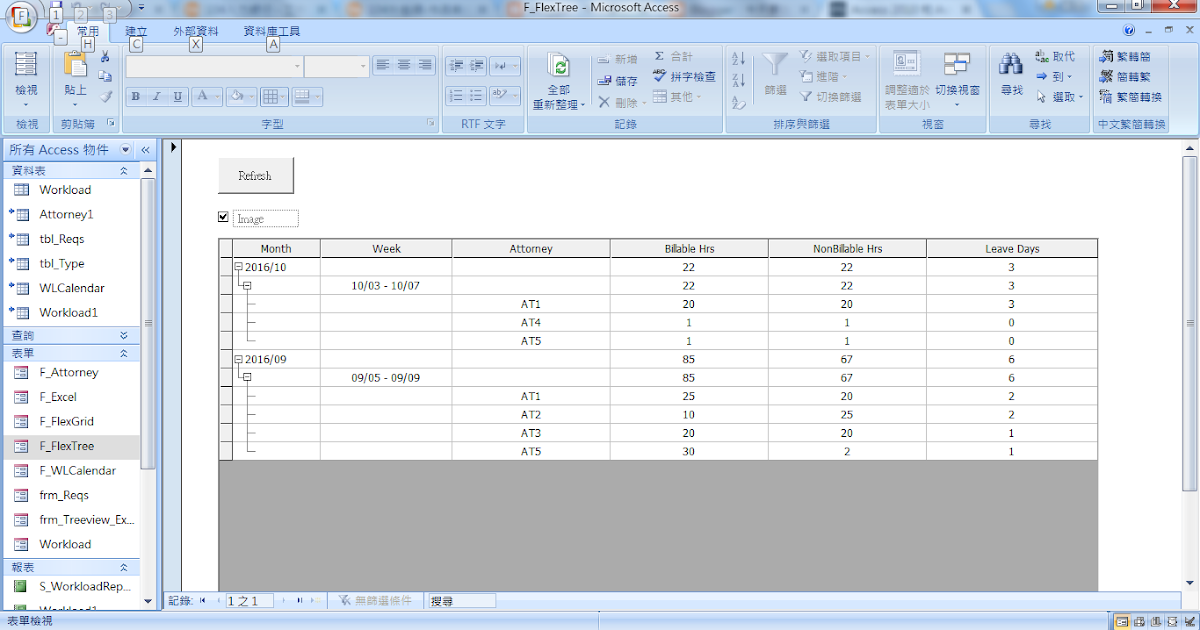Open the font size dropdown
Screen dimensions: 1200x630
click(x=362, y=65)
